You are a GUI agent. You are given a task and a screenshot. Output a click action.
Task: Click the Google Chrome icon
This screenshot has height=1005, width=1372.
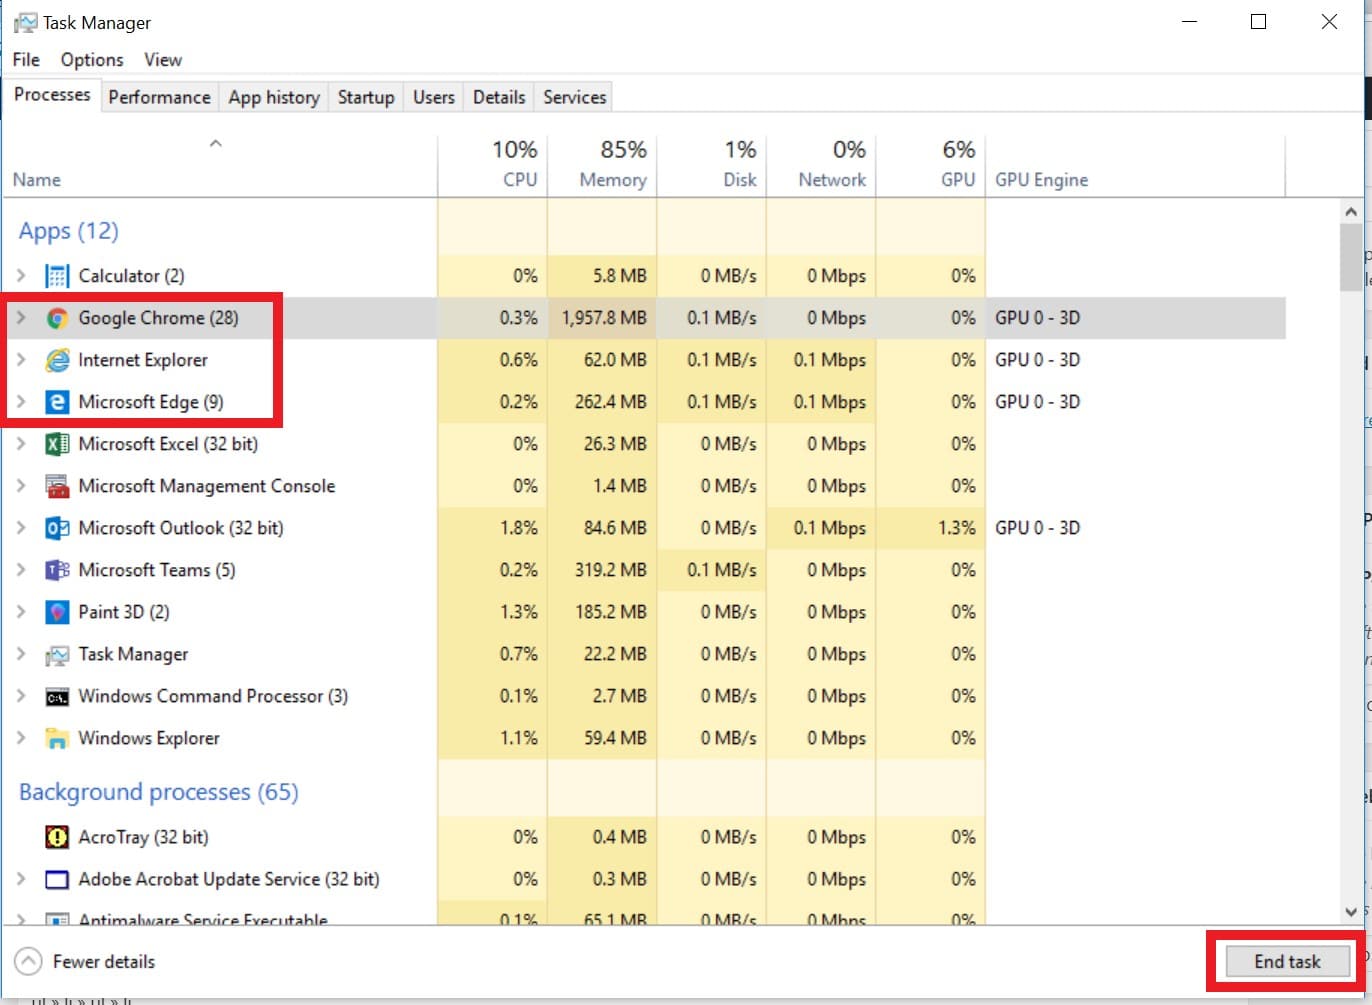pos(57,318)
